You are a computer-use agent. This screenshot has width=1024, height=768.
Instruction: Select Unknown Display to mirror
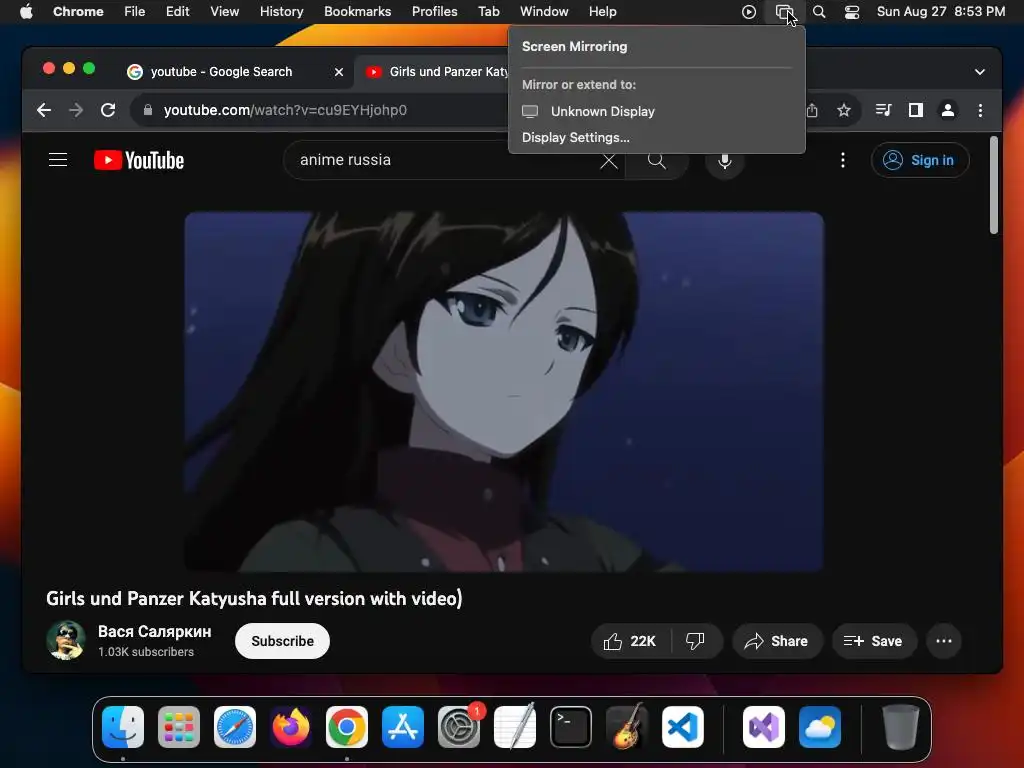(656, 112)
